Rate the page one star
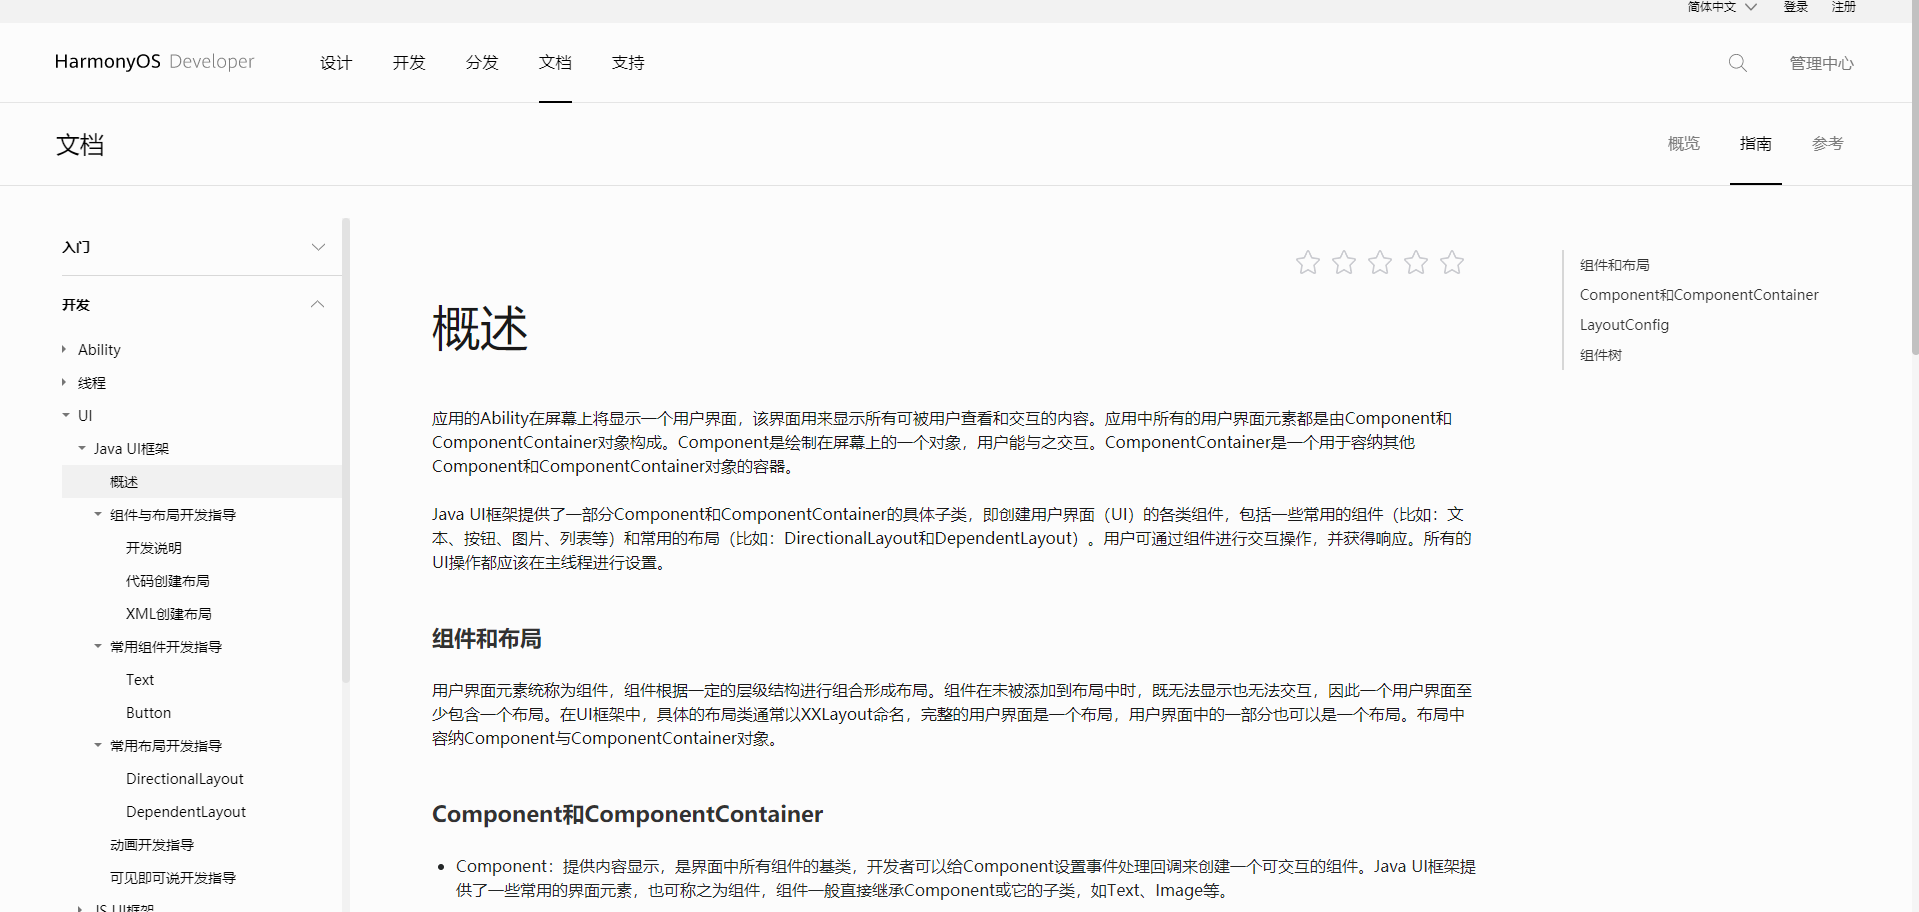The height and width of the screenshot is (912, 1919). coord(1308,263)
